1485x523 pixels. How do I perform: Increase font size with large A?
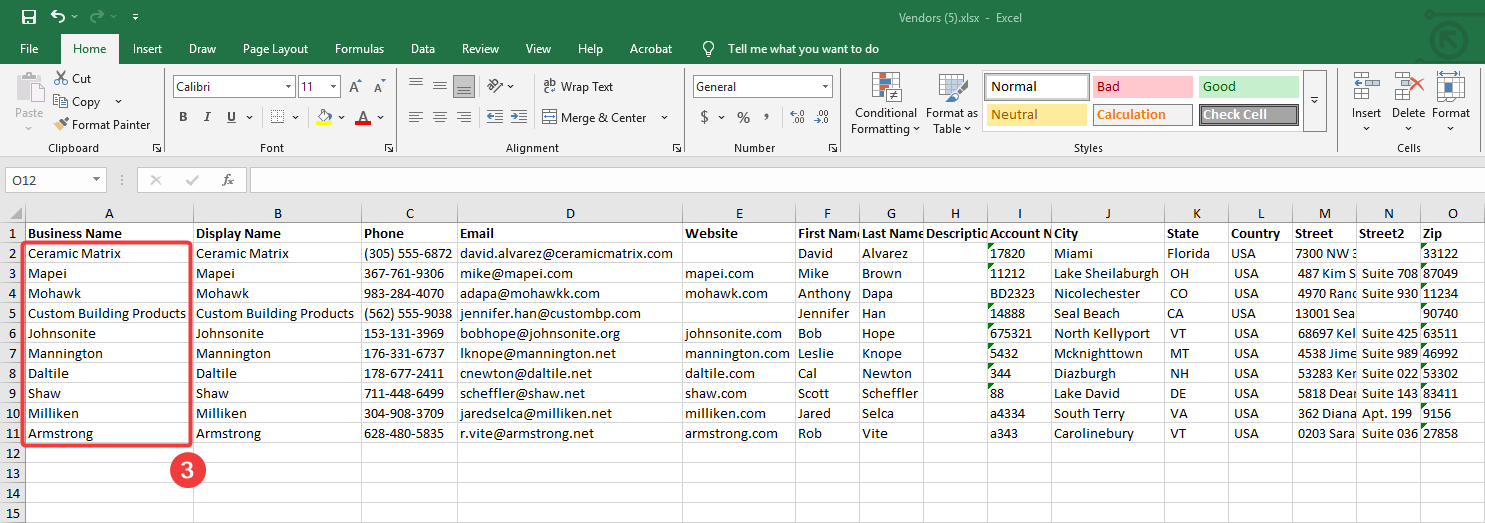coord(355,87)
